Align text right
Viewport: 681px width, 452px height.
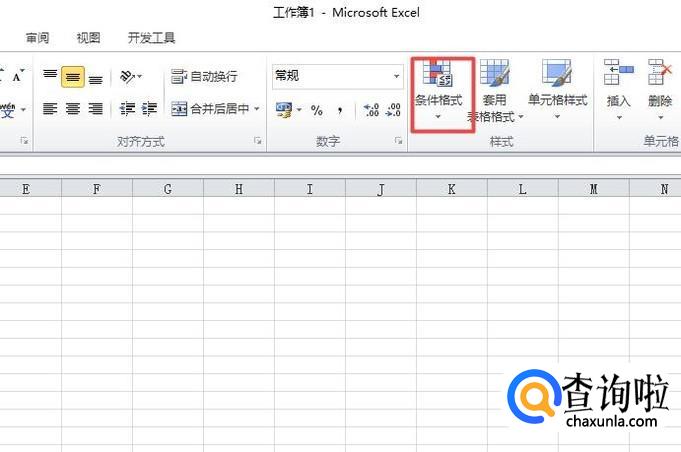tap(96, 108)
